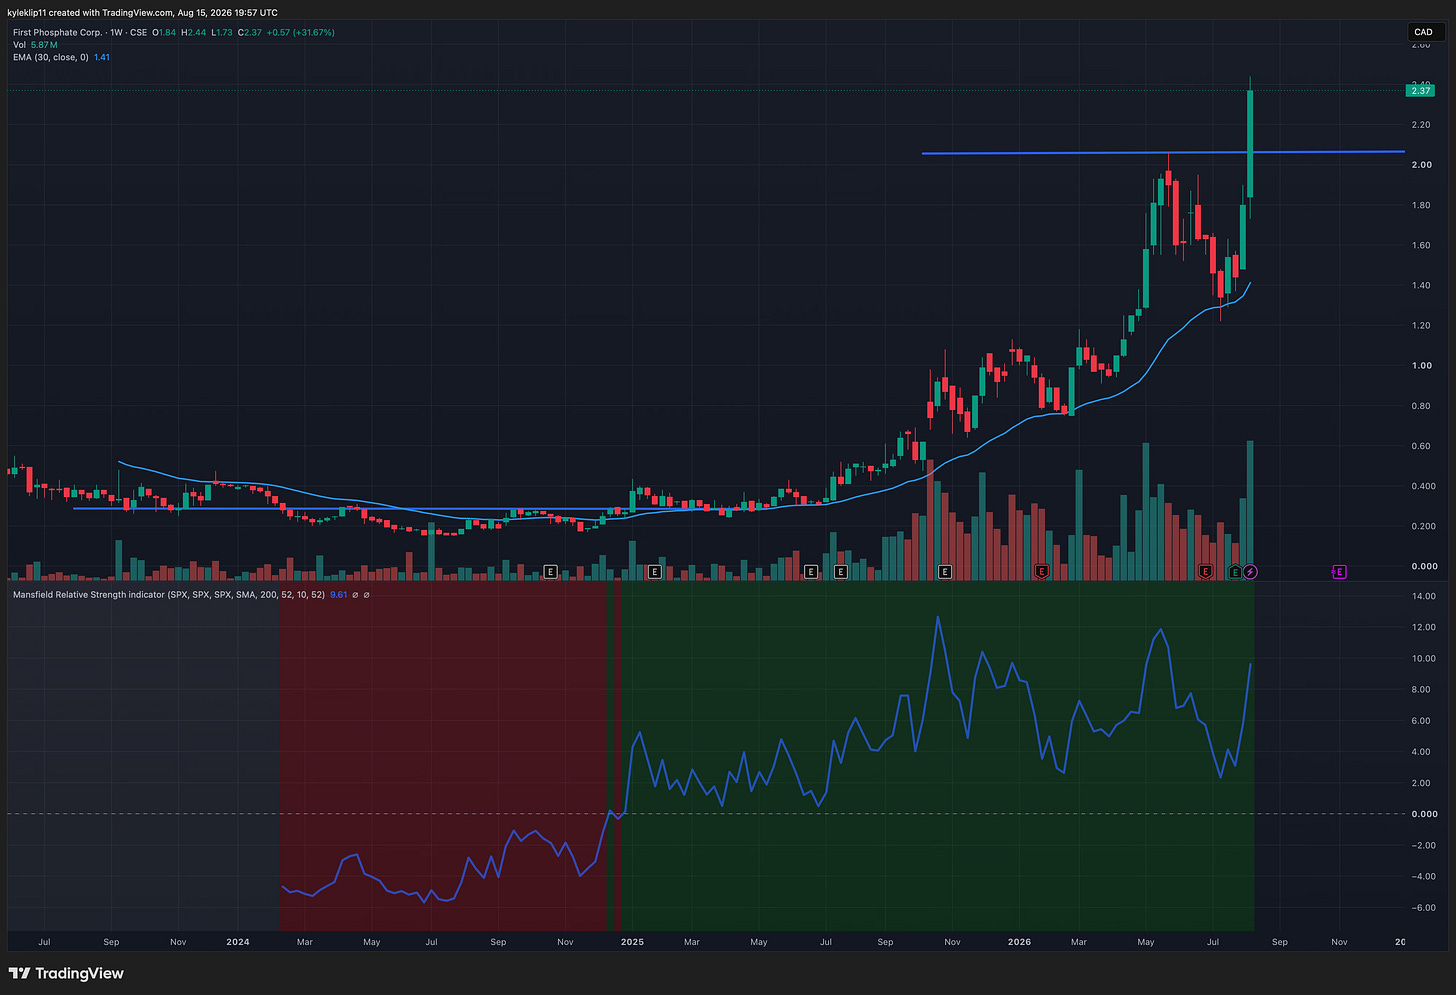Click the 1.40 price axis label

[1421, 285]
